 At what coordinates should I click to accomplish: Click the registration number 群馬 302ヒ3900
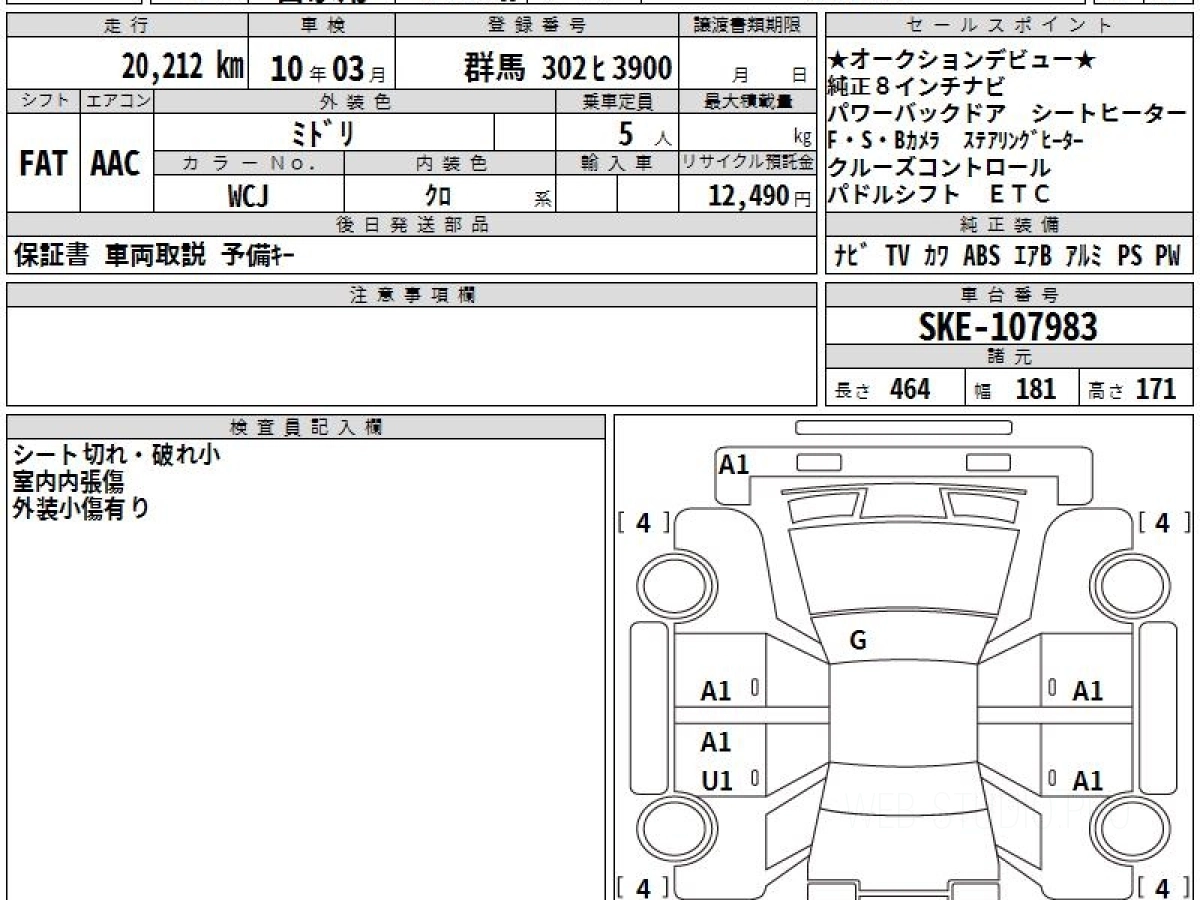pyautogui.click(x=567, y=68)
